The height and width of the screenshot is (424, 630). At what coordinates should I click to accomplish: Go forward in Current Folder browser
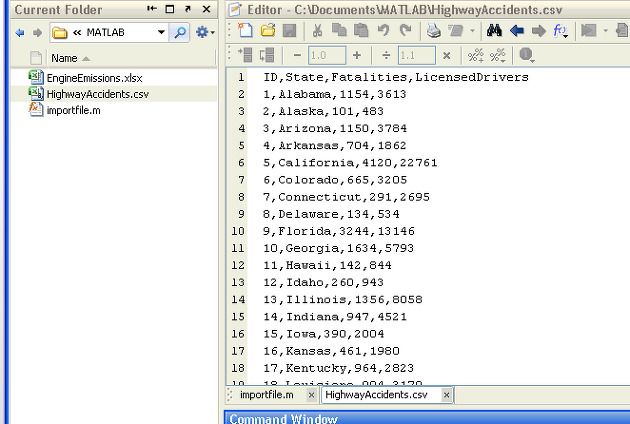click(x=37, y=33)
